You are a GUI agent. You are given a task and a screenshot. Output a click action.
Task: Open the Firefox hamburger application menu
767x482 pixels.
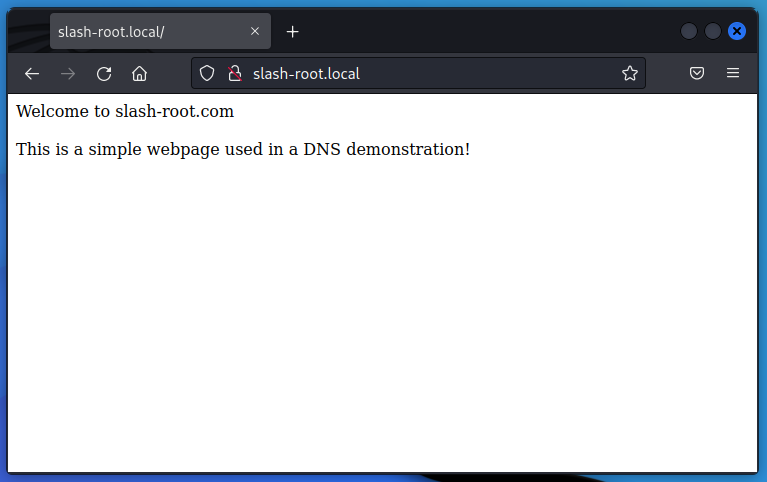tap(733, 73)
